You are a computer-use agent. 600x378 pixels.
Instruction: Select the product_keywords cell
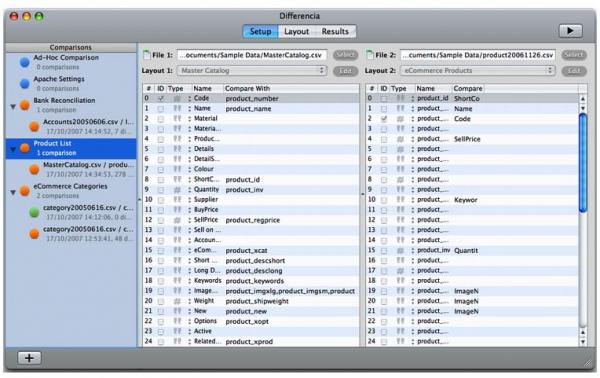(x=254, y=281)
